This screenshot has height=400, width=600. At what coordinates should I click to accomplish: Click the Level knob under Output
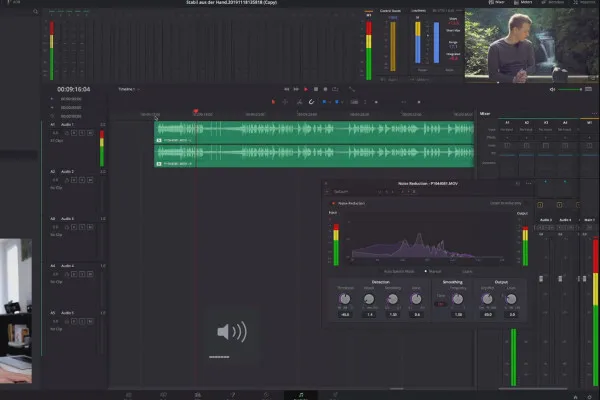tap(511, 299)
